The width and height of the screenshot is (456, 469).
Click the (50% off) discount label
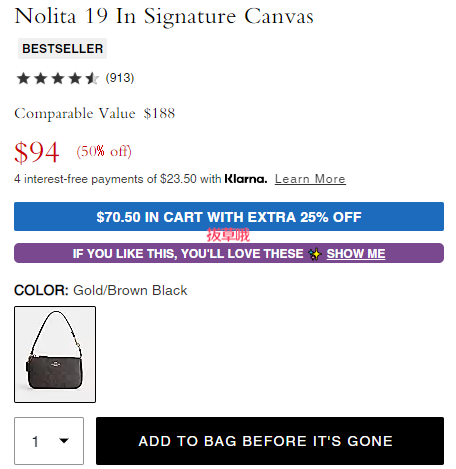(104, 151)
